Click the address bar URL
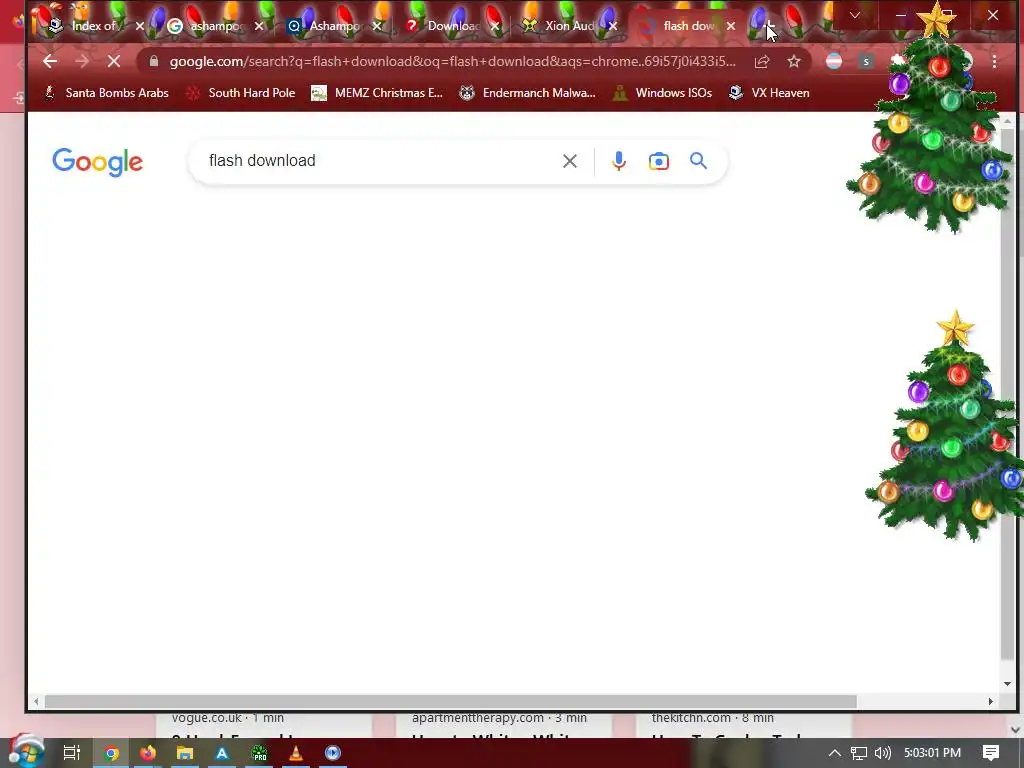Image resolution: width=1024 pixels, height=768 pixels. 452,61
